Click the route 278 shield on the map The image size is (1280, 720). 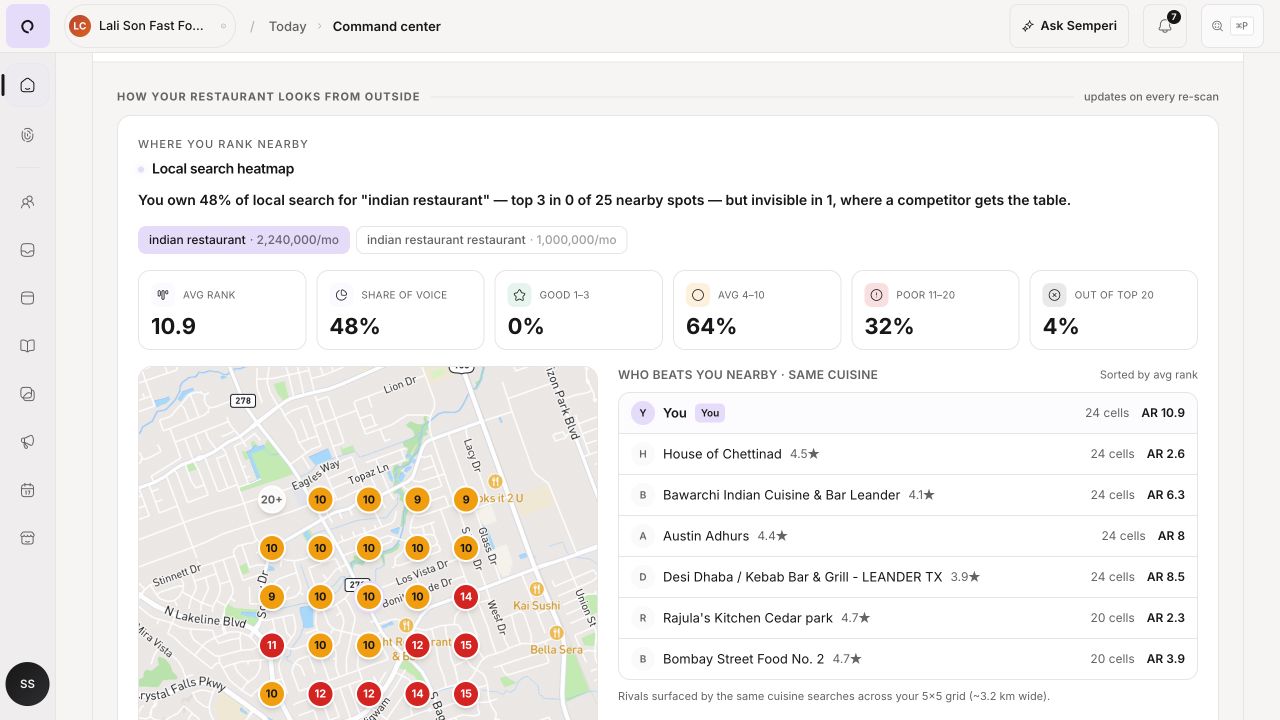tap(243, 400)
